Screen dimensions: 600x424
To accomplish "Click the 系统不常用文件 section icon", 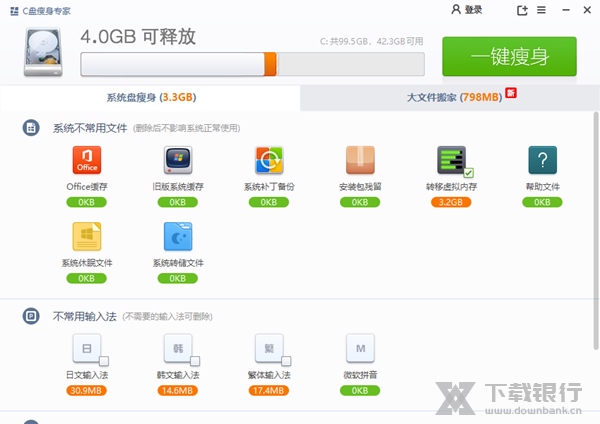I will point(31,128).
